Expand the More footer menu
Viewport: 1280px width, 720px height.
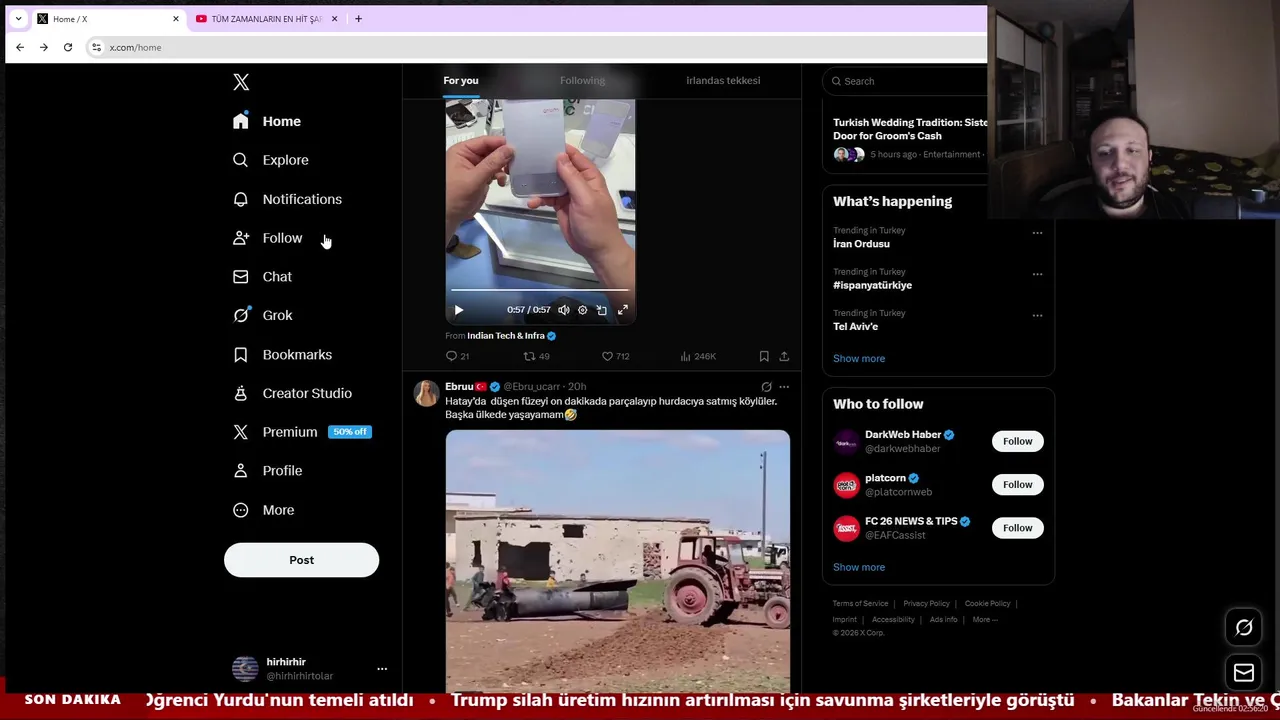[x=984, y=620]
